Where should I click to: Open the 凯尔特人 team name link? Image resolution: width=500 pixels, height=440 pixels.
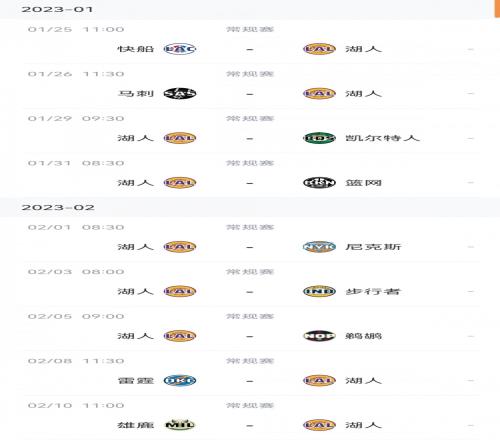tap(382, 138)
